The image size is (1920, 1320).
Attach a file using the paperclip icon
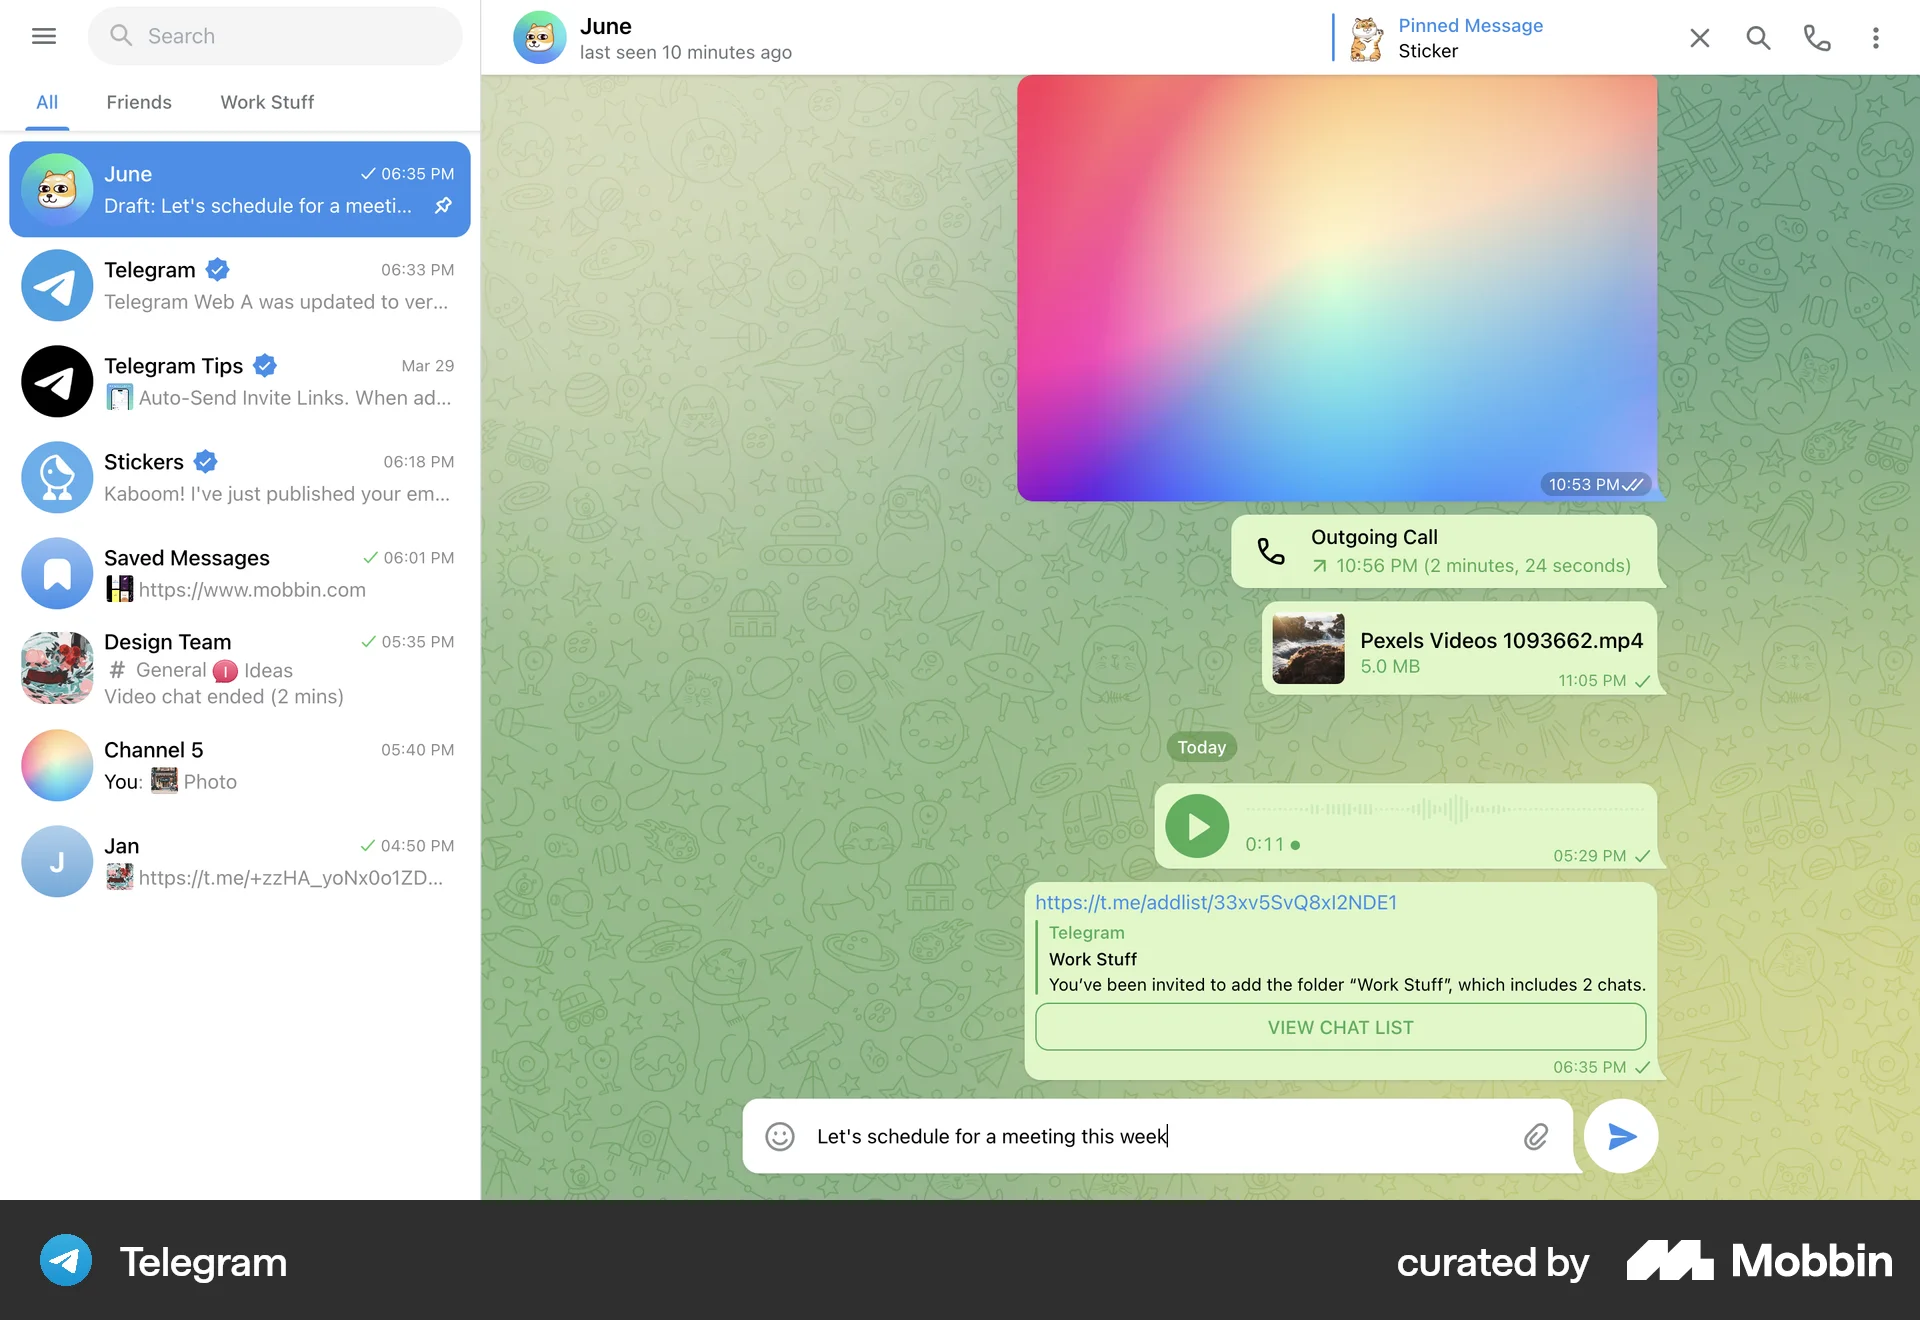1536,1136
